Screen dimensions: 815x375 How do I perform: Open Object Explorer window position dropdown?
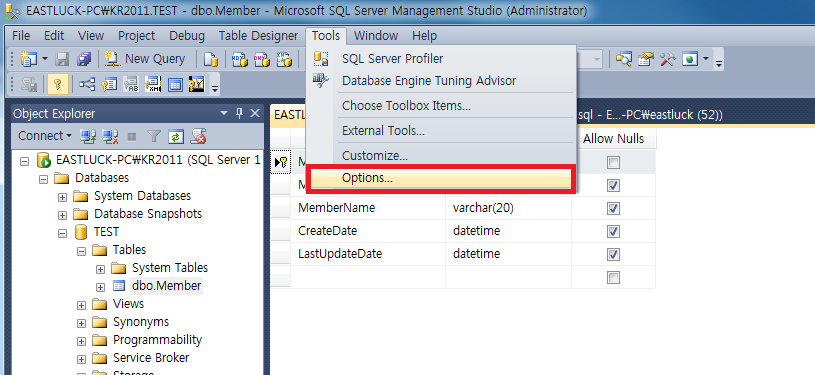224,113
